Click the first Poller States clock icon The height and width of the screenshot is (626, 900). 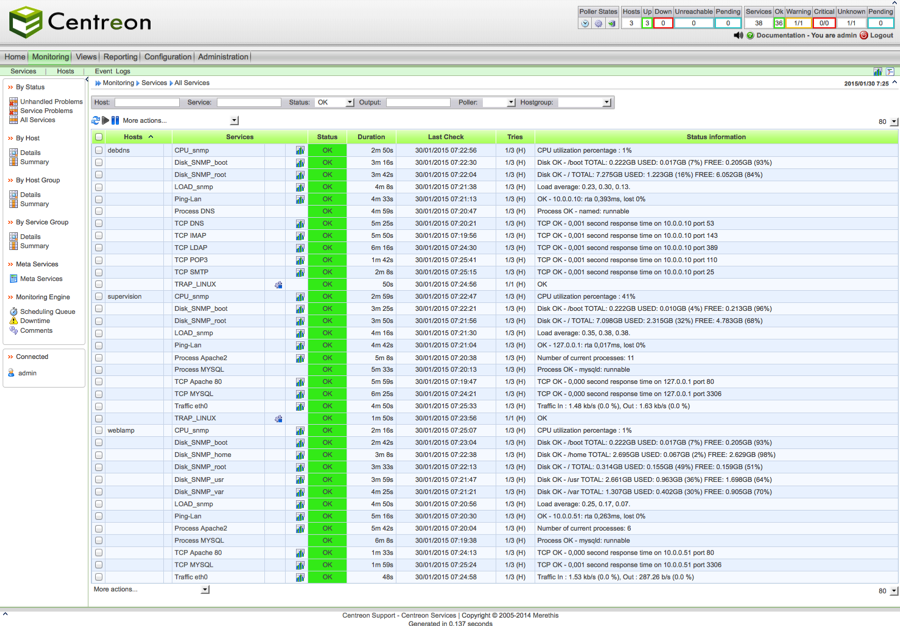tap(585, 23)
